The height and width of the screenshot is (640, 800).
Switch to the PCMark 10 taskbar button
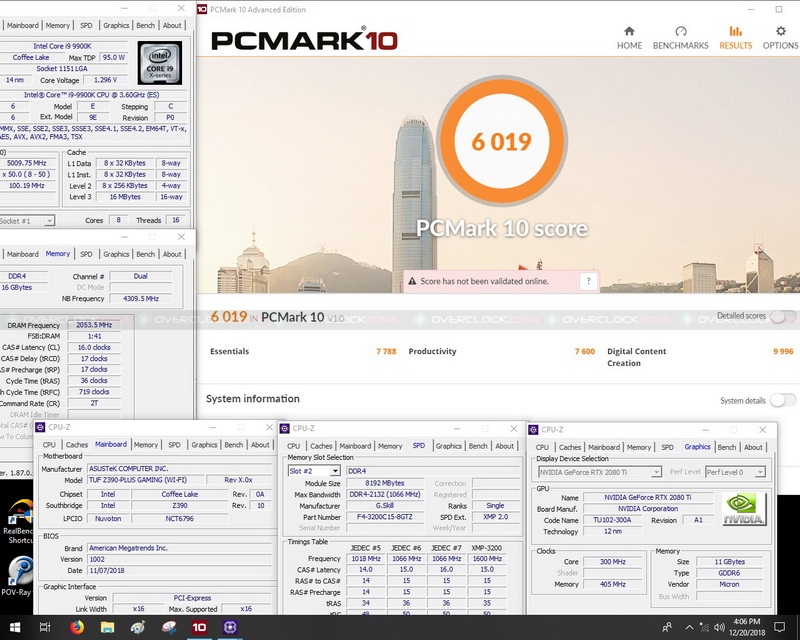(199, 627)
